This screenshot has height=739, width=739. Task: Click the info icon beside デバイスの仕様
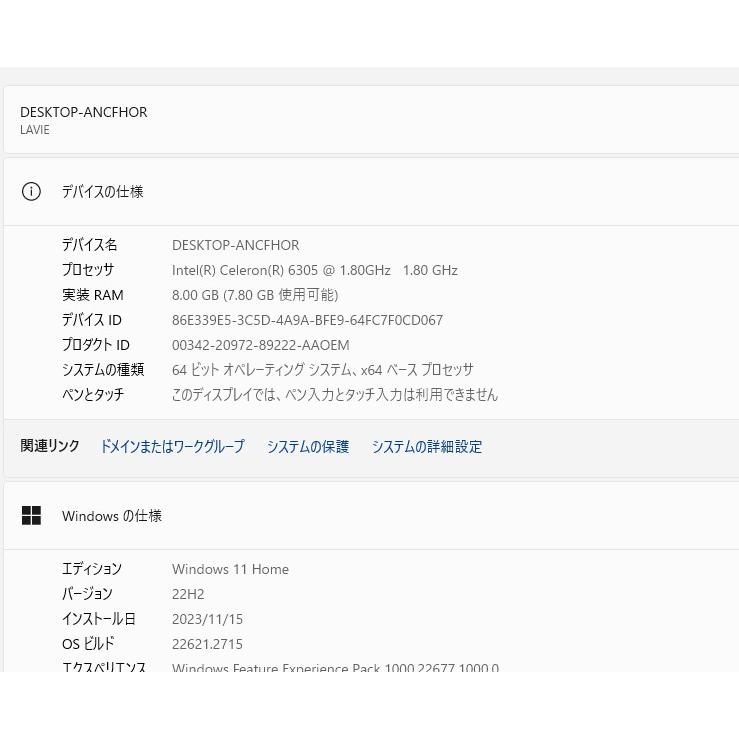click(x=31, y=191)
